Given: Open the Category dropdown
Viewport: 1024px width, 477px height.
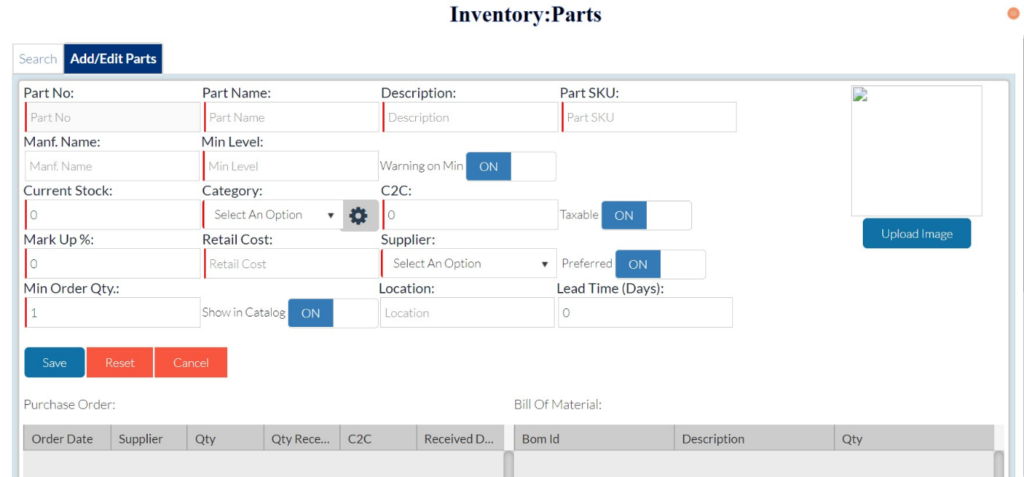Looking at the screenshot, I should (x=273, y=215).
